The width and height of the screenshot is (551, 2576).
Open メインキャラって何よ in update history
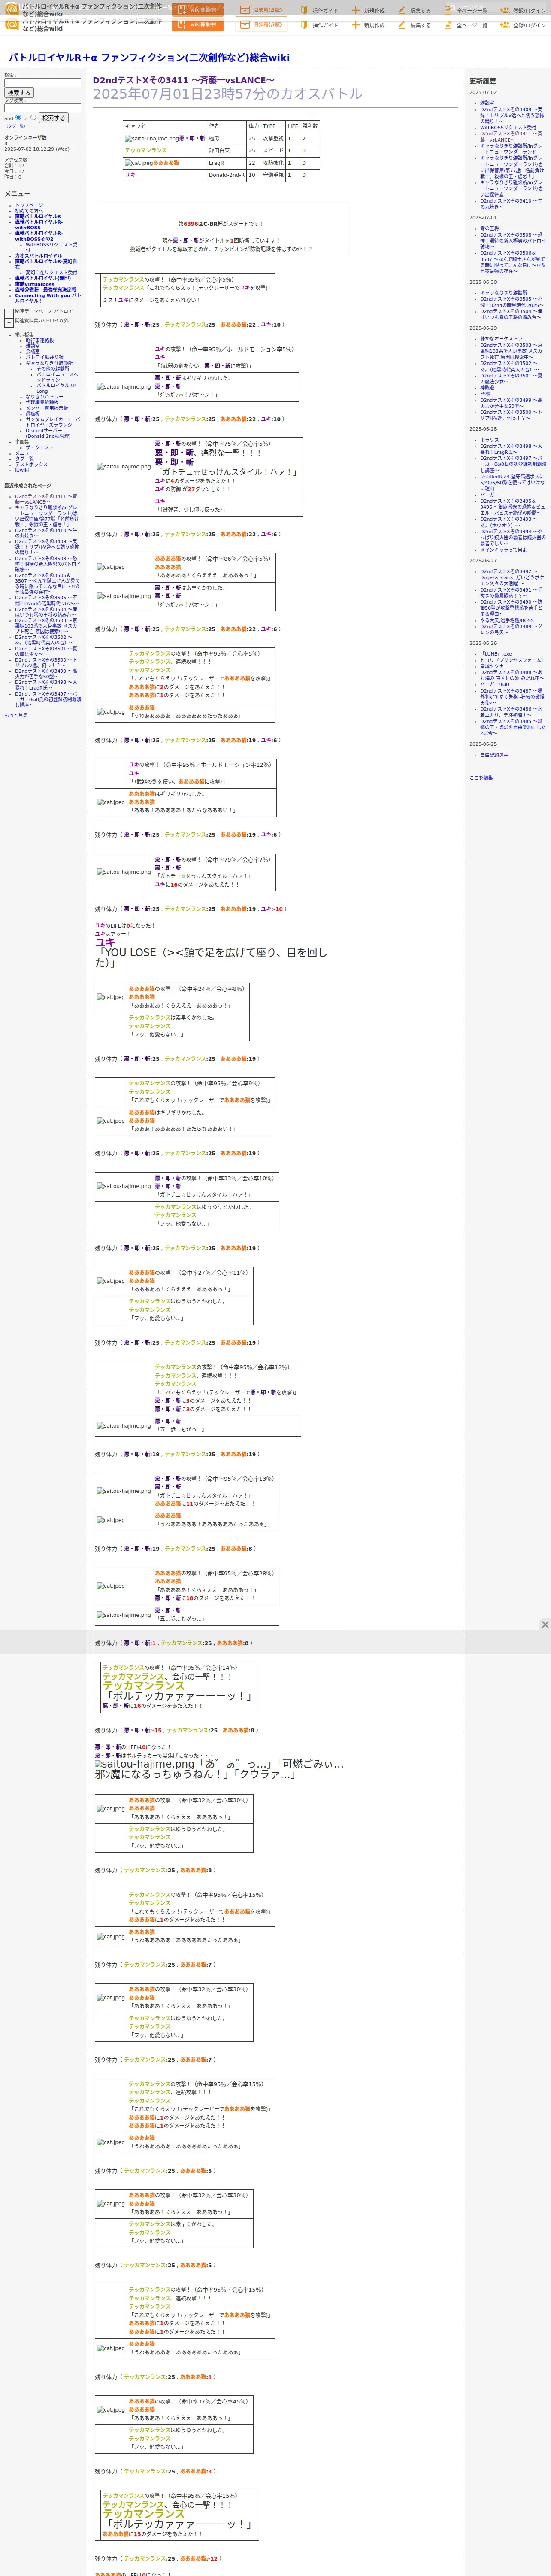pos(503,550)
